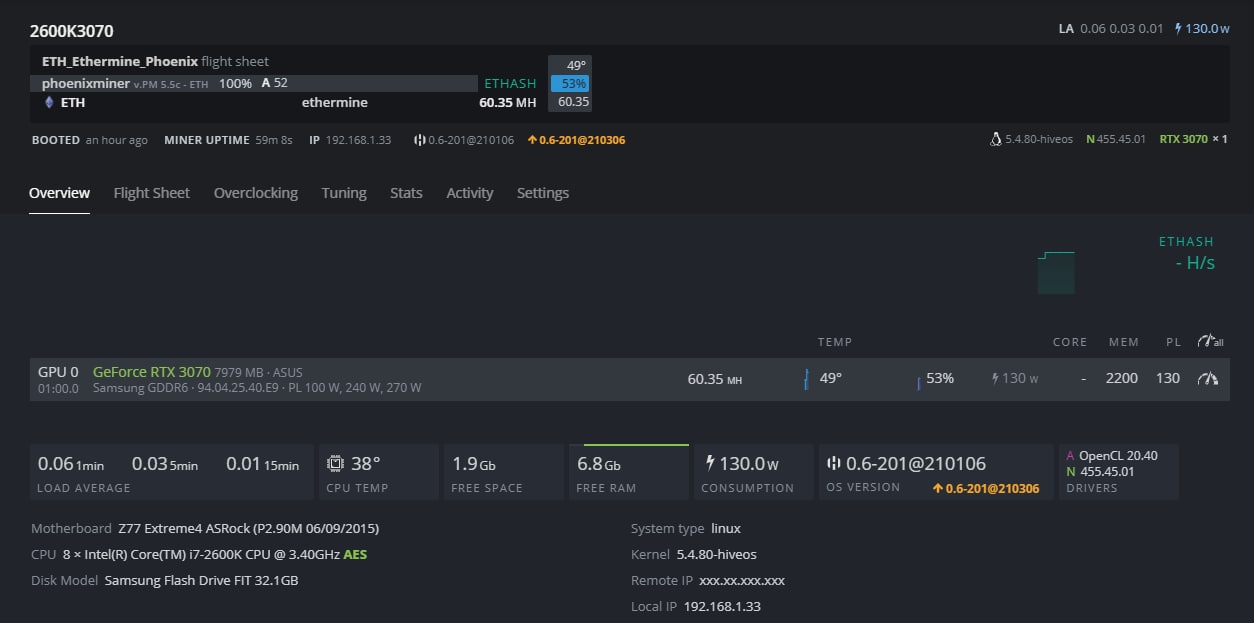This screenshot has height=623, width=1254.
Task: Click the GPU 0 temperature bar icon
Action: tap(806, 379)
